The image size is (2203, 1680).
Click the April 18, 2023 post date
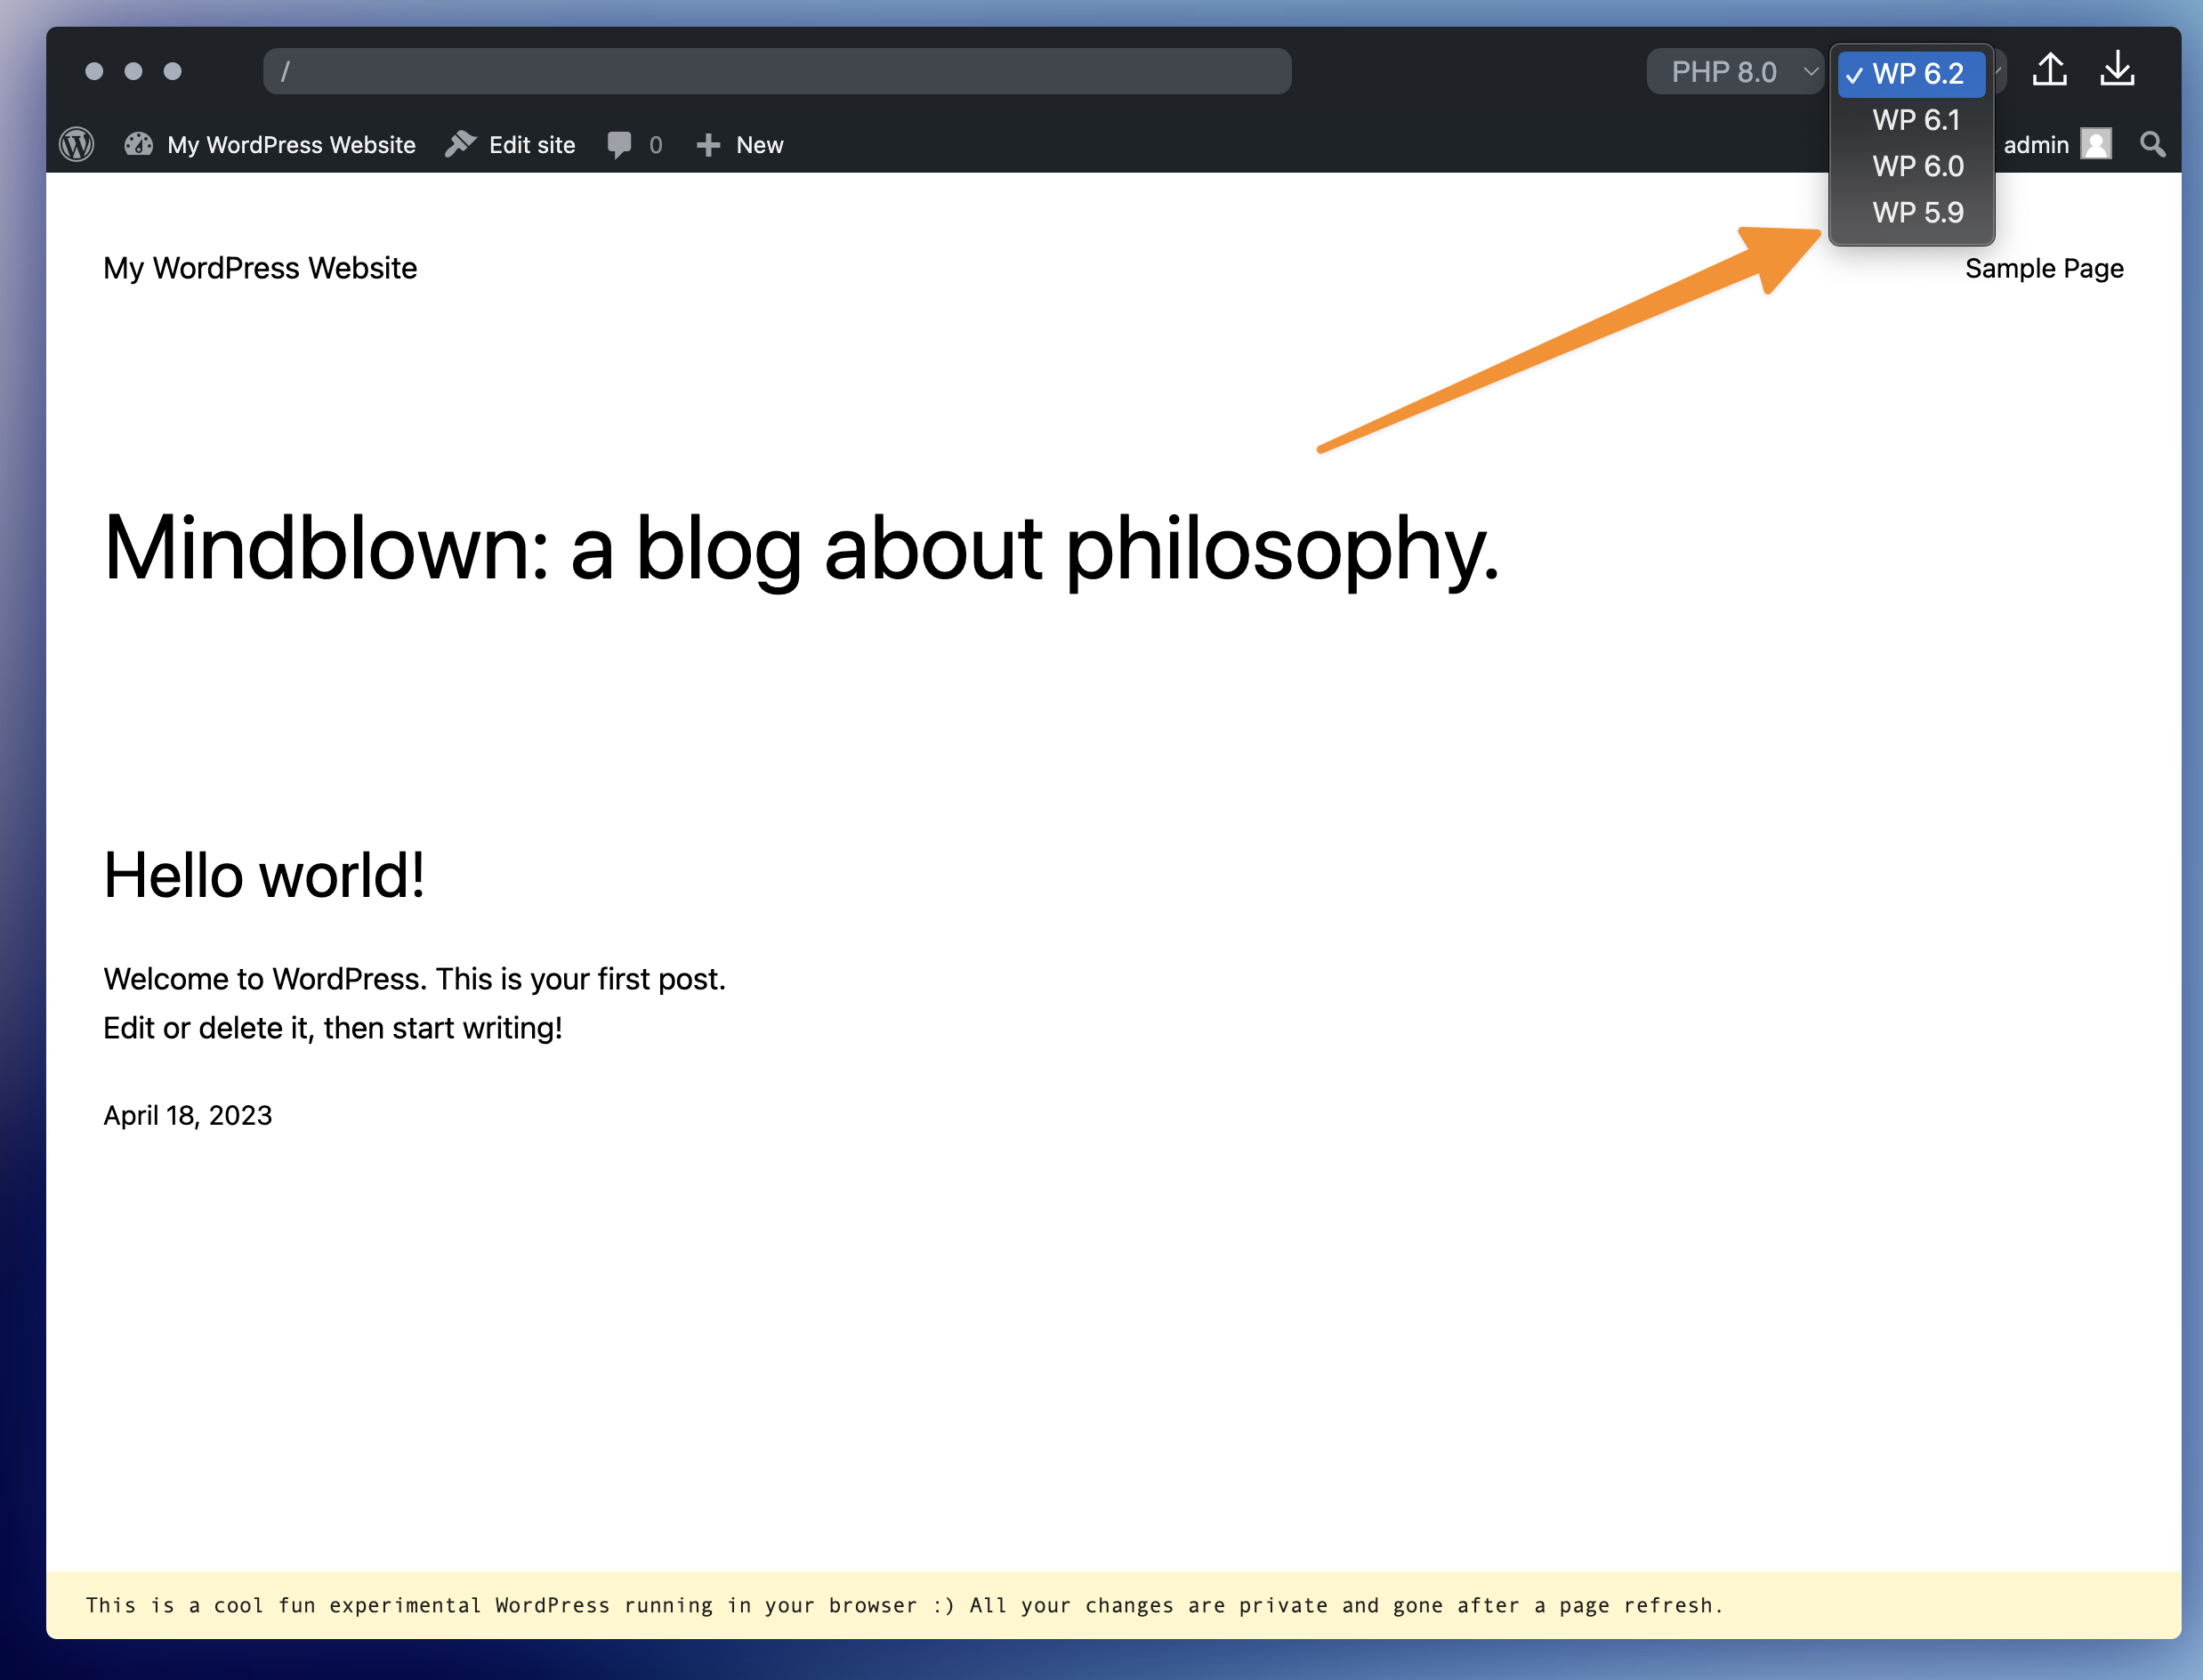188,1115
